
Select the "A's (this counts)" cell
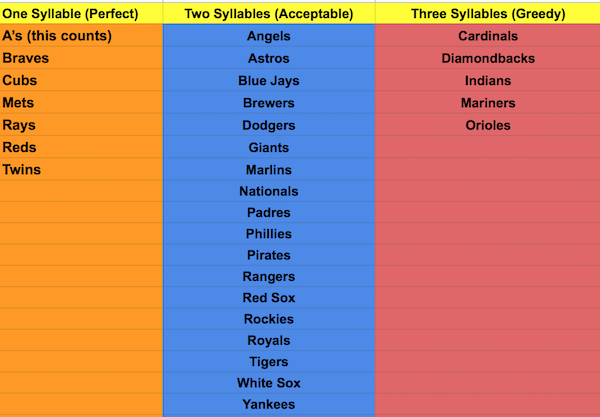click(x=57, y=36)
